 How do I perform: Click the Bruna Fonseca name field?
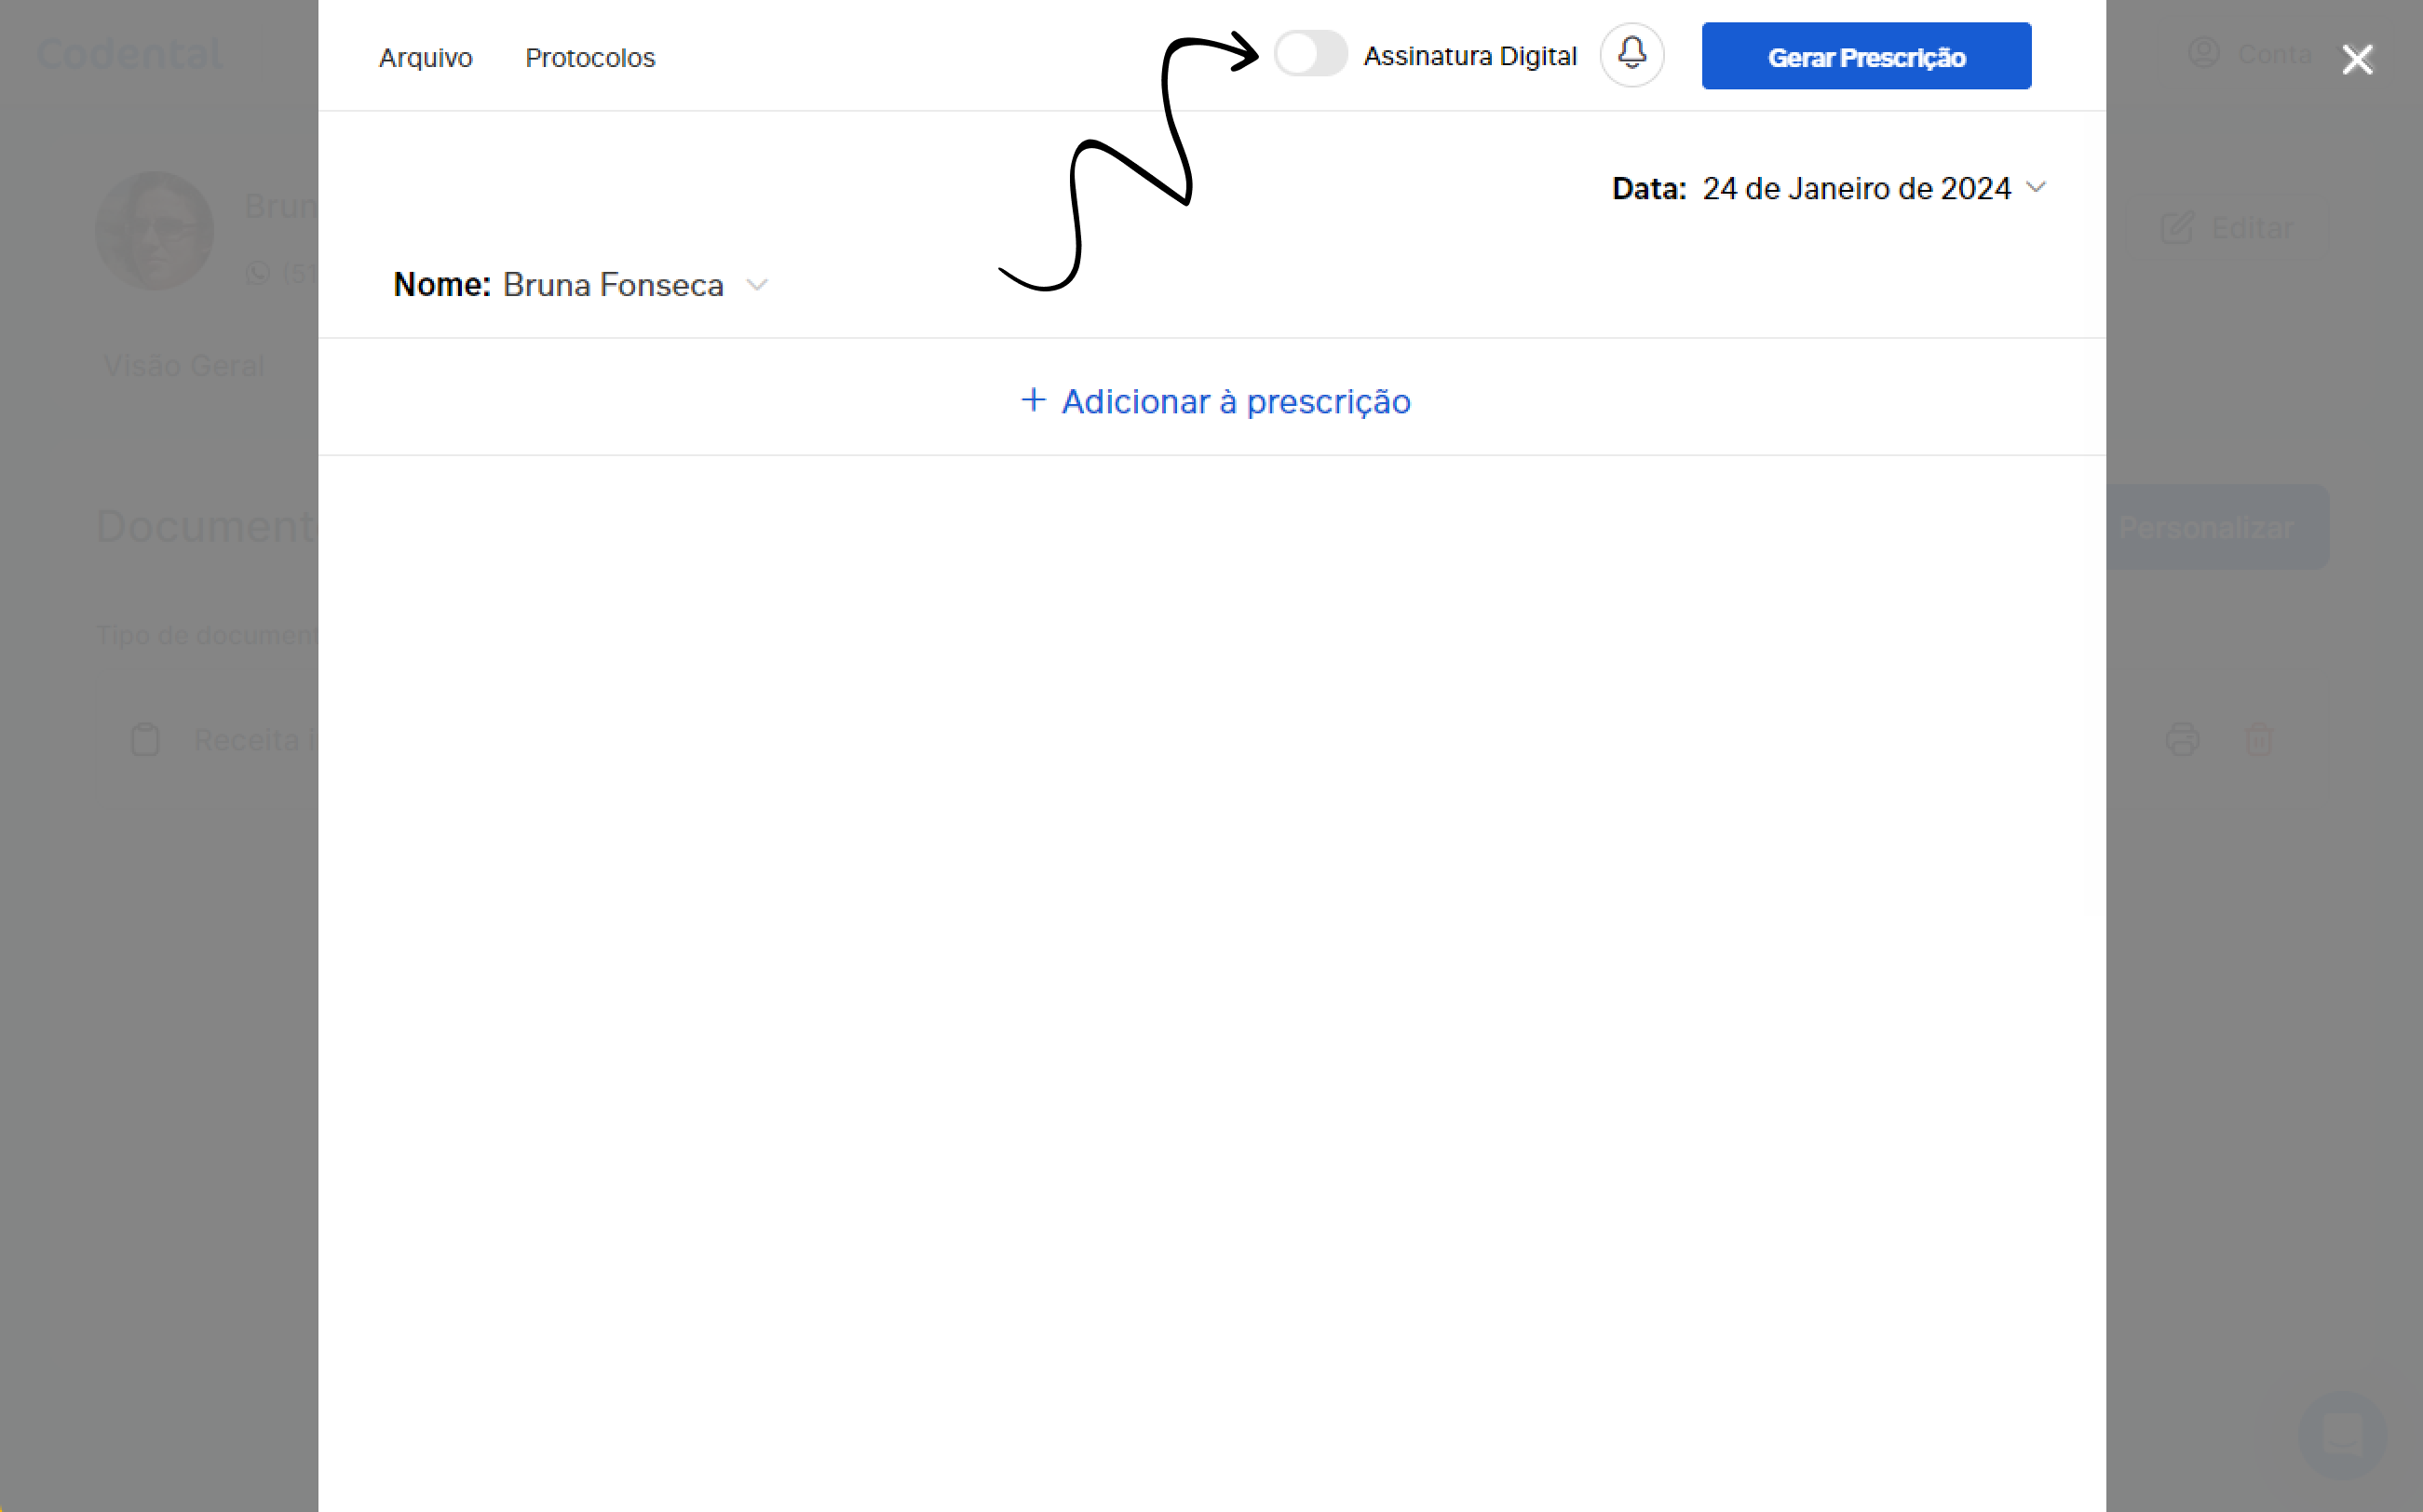612,285
